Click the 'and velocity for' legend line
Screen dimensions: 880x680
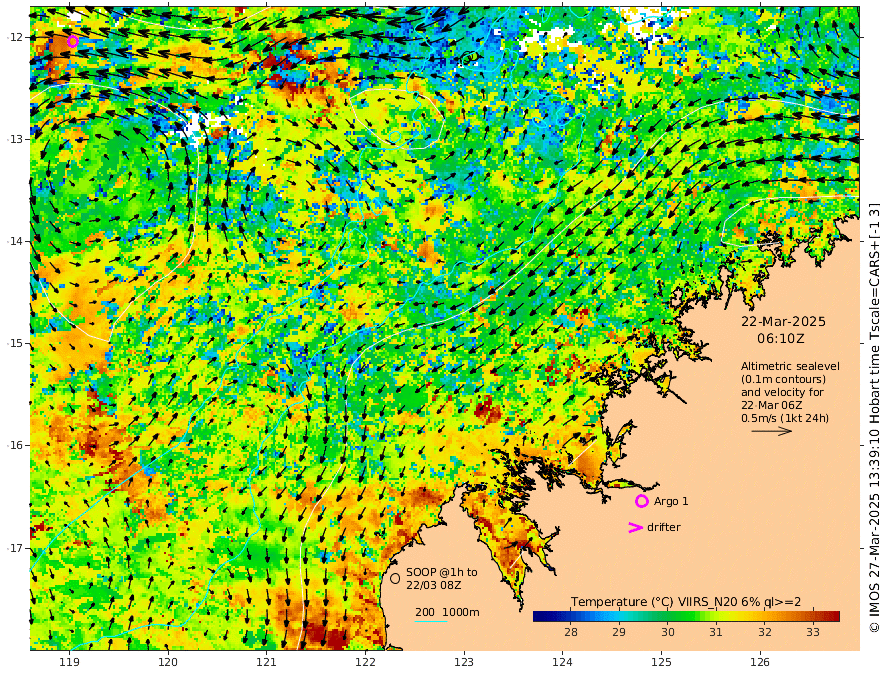tap(782, 392)
